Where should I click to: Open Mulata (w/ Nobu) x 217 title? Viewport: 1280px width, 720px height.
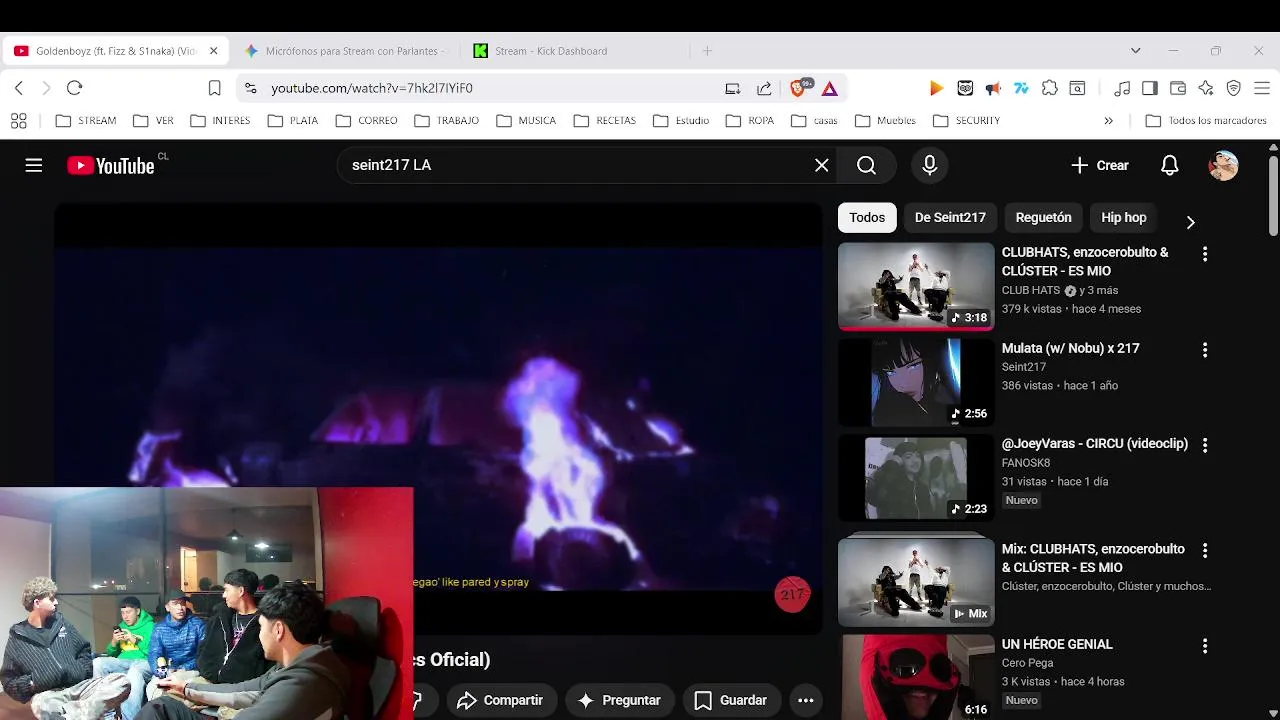coord(1071,348)
